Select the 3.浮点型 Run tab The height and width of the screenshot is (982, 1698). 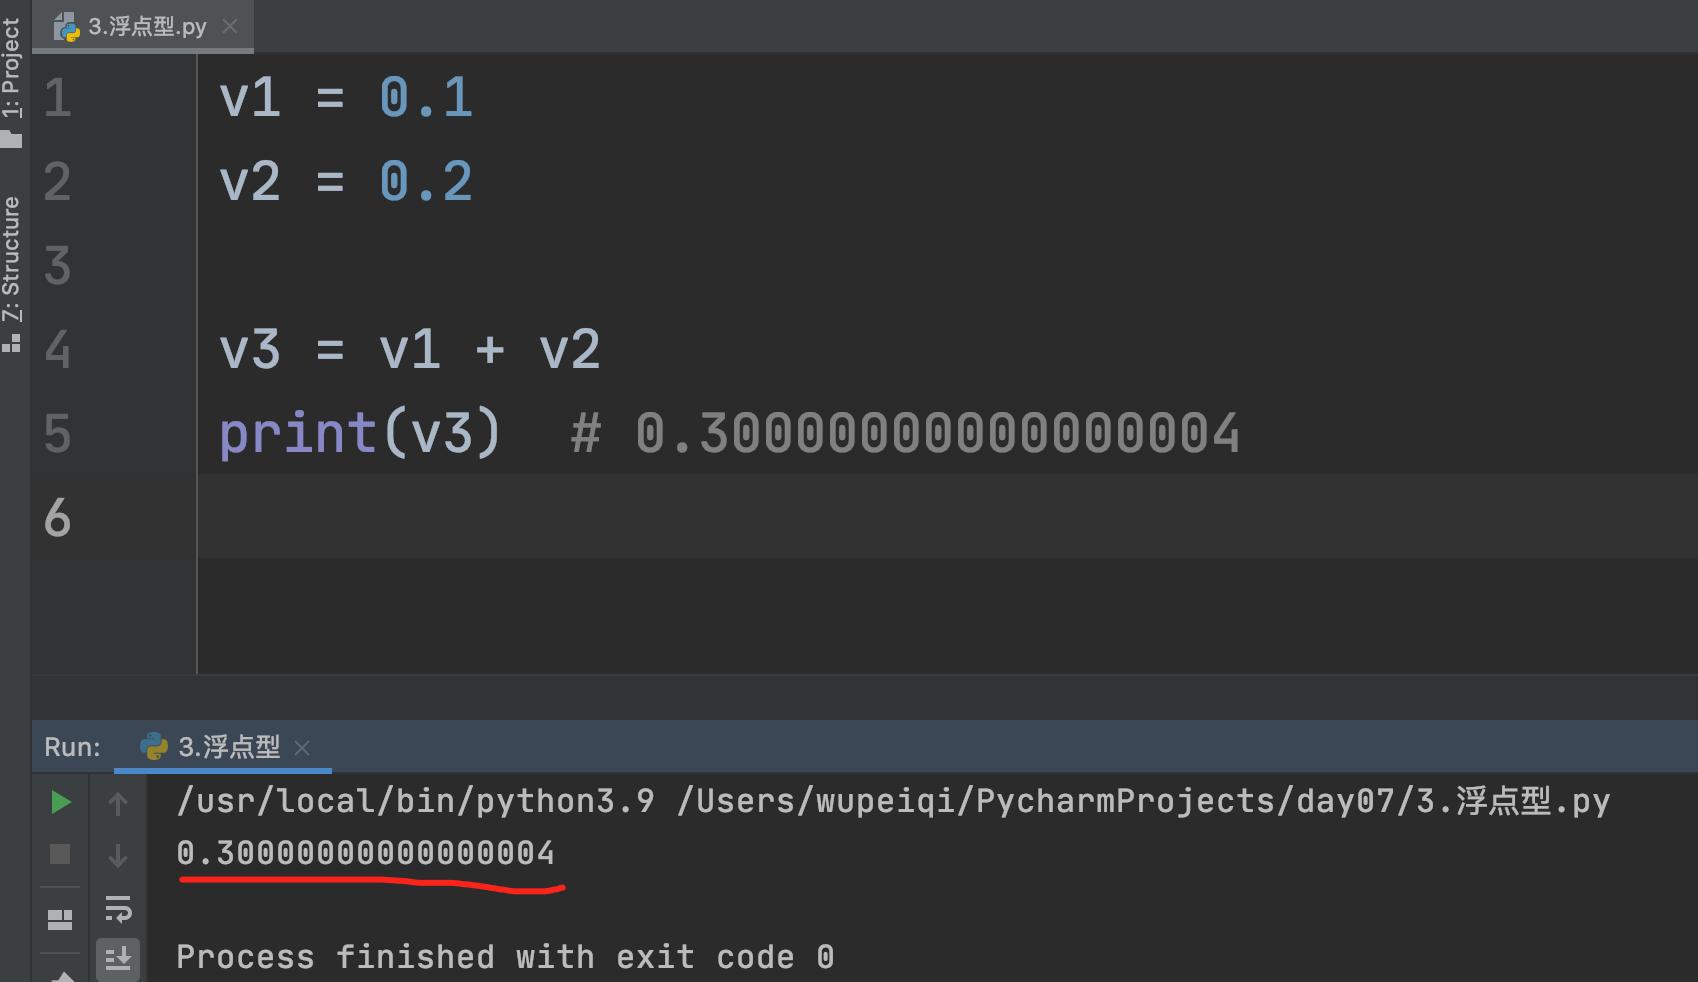pyautogui.click(x=228, y=747)
